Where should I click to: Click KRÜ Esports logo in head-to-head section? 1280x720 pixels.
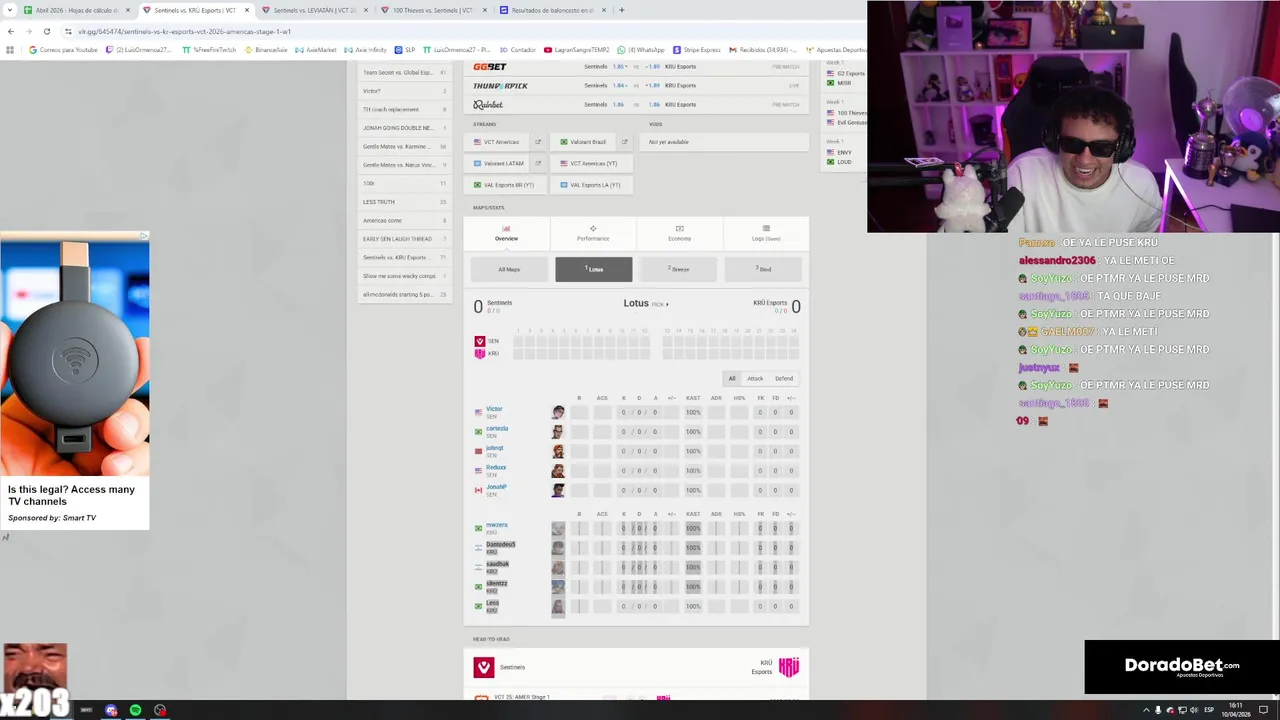coord(789,667)
